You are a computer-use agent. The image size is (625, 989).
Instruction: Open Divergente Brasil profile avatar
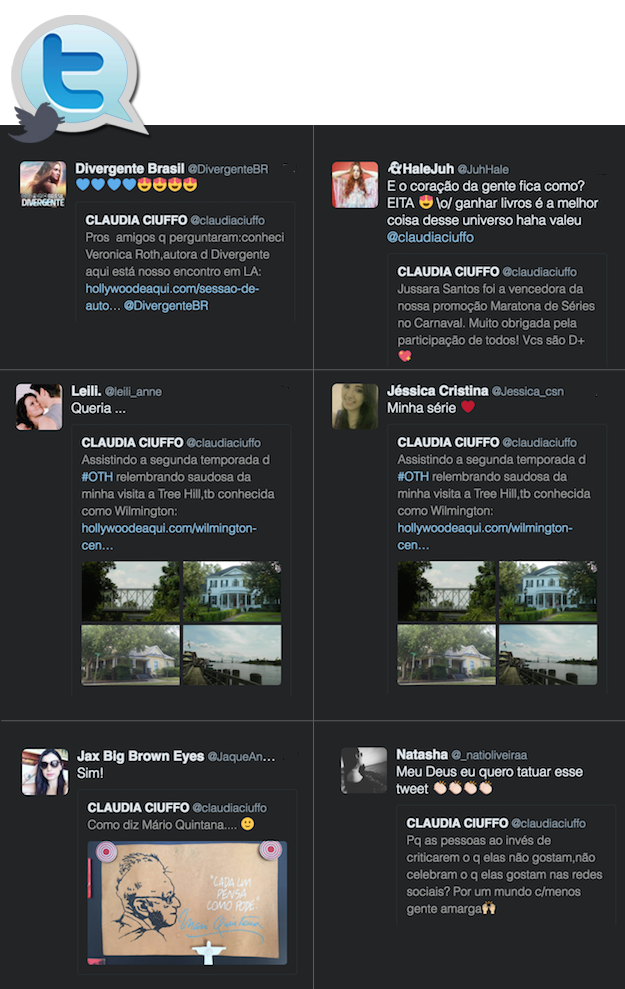click(43, 184)
